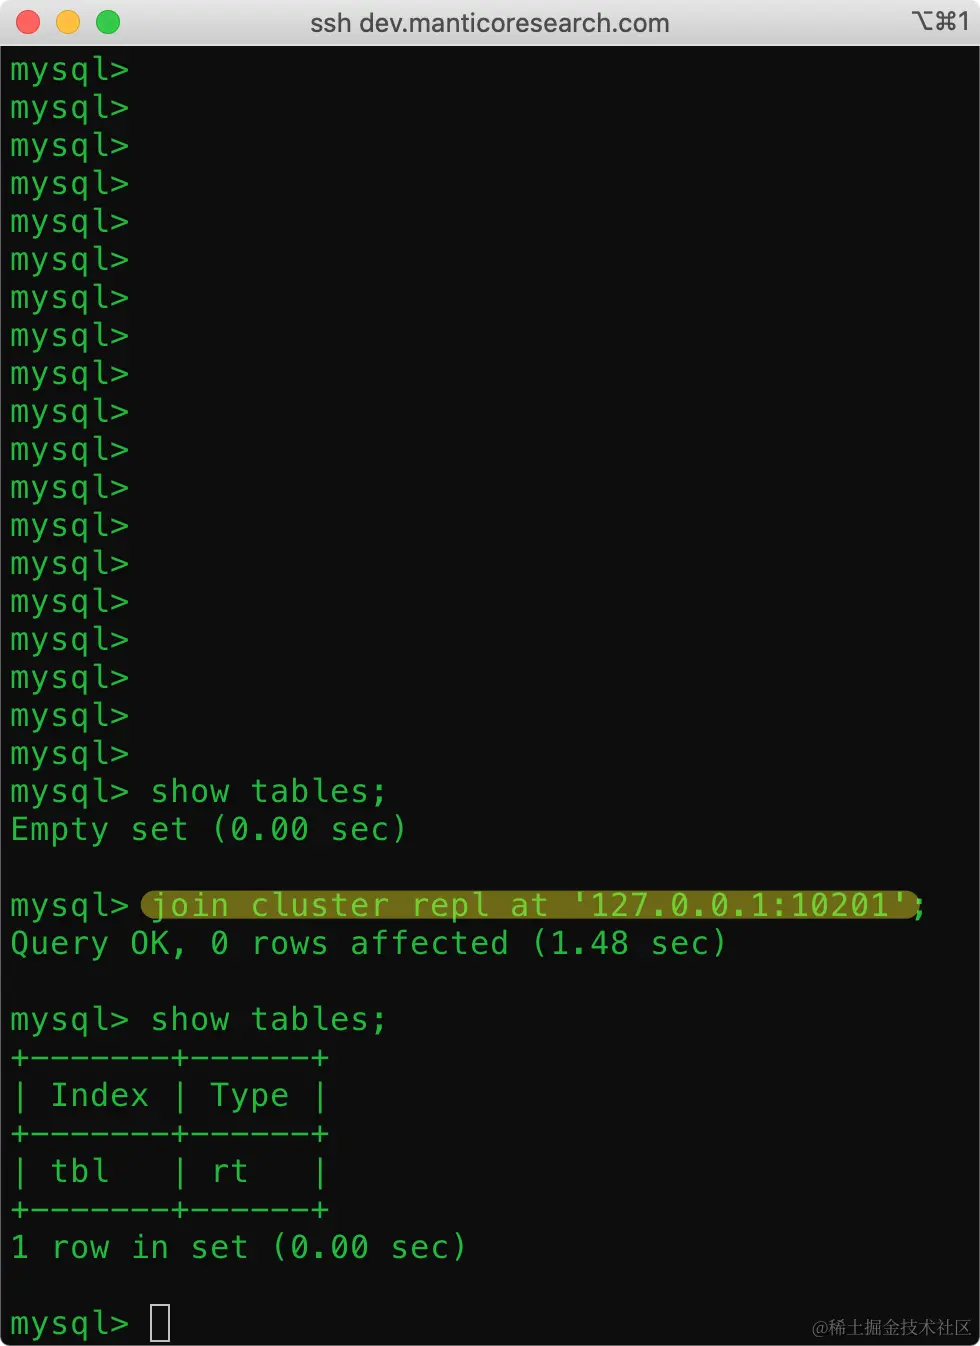This screenshot has width=980, height=1346.
Task: Click the 1 row in set output line
Action: 238,1247
